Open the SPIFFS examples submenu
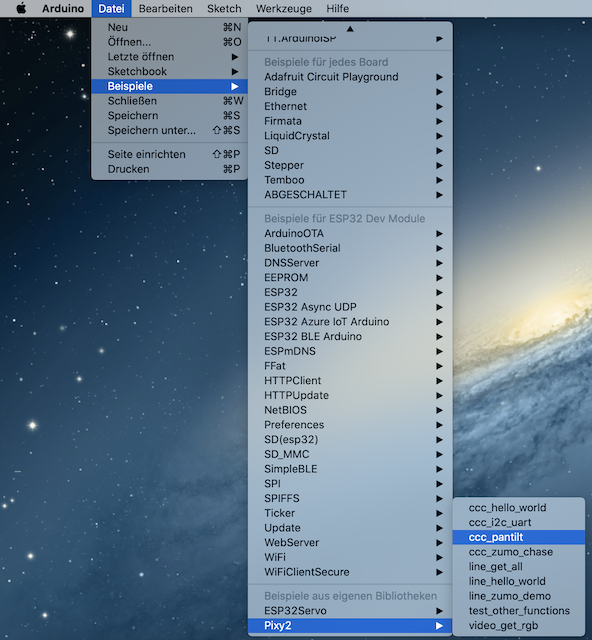592x640 pixels. 350,498
